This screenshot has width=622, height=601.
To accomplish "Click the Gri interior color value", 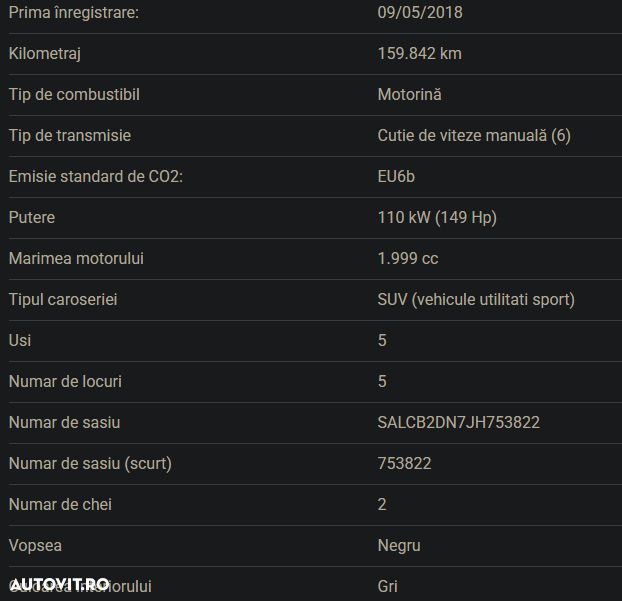I will point(388,586).
